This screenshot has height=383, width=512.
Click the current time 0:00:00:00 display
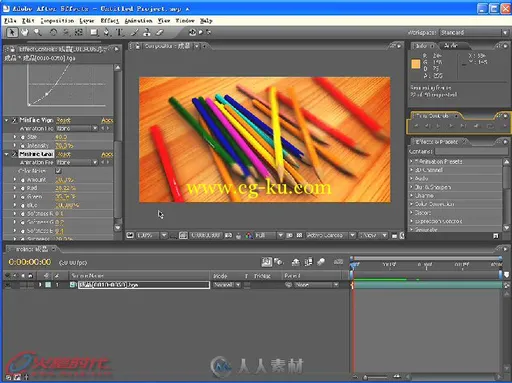click(x=30, y=262)
